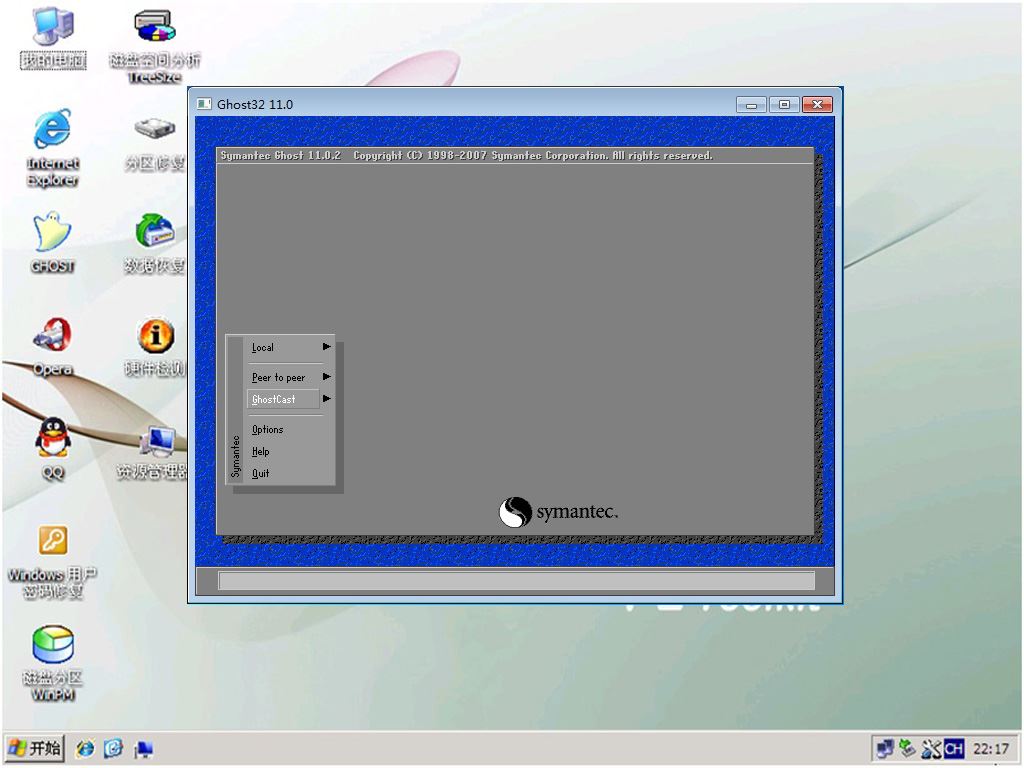Screen dimensions: 1024x768
Task: Click the second quick launch browser icon
Action: pyautogui.click(x=114, y=748)
